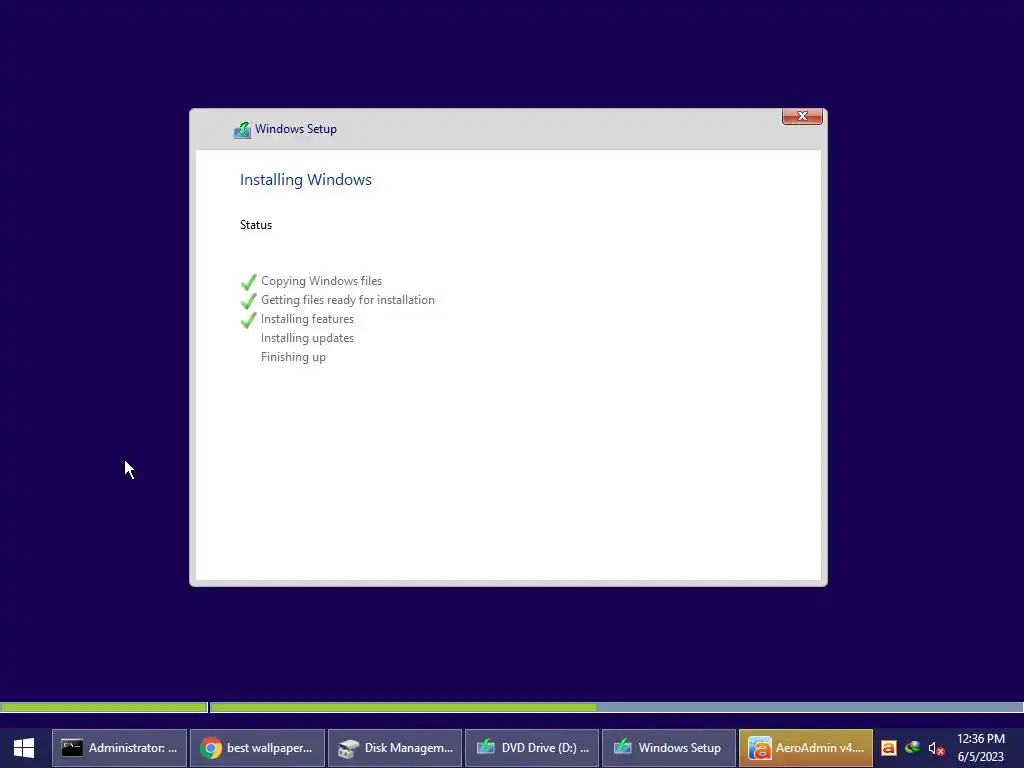Image resolution: width=1024 pixels, height=768 pixels.
Task: Open the Chrome 'best wallpaper' taskbar item
Action: [x=257, y=748]
